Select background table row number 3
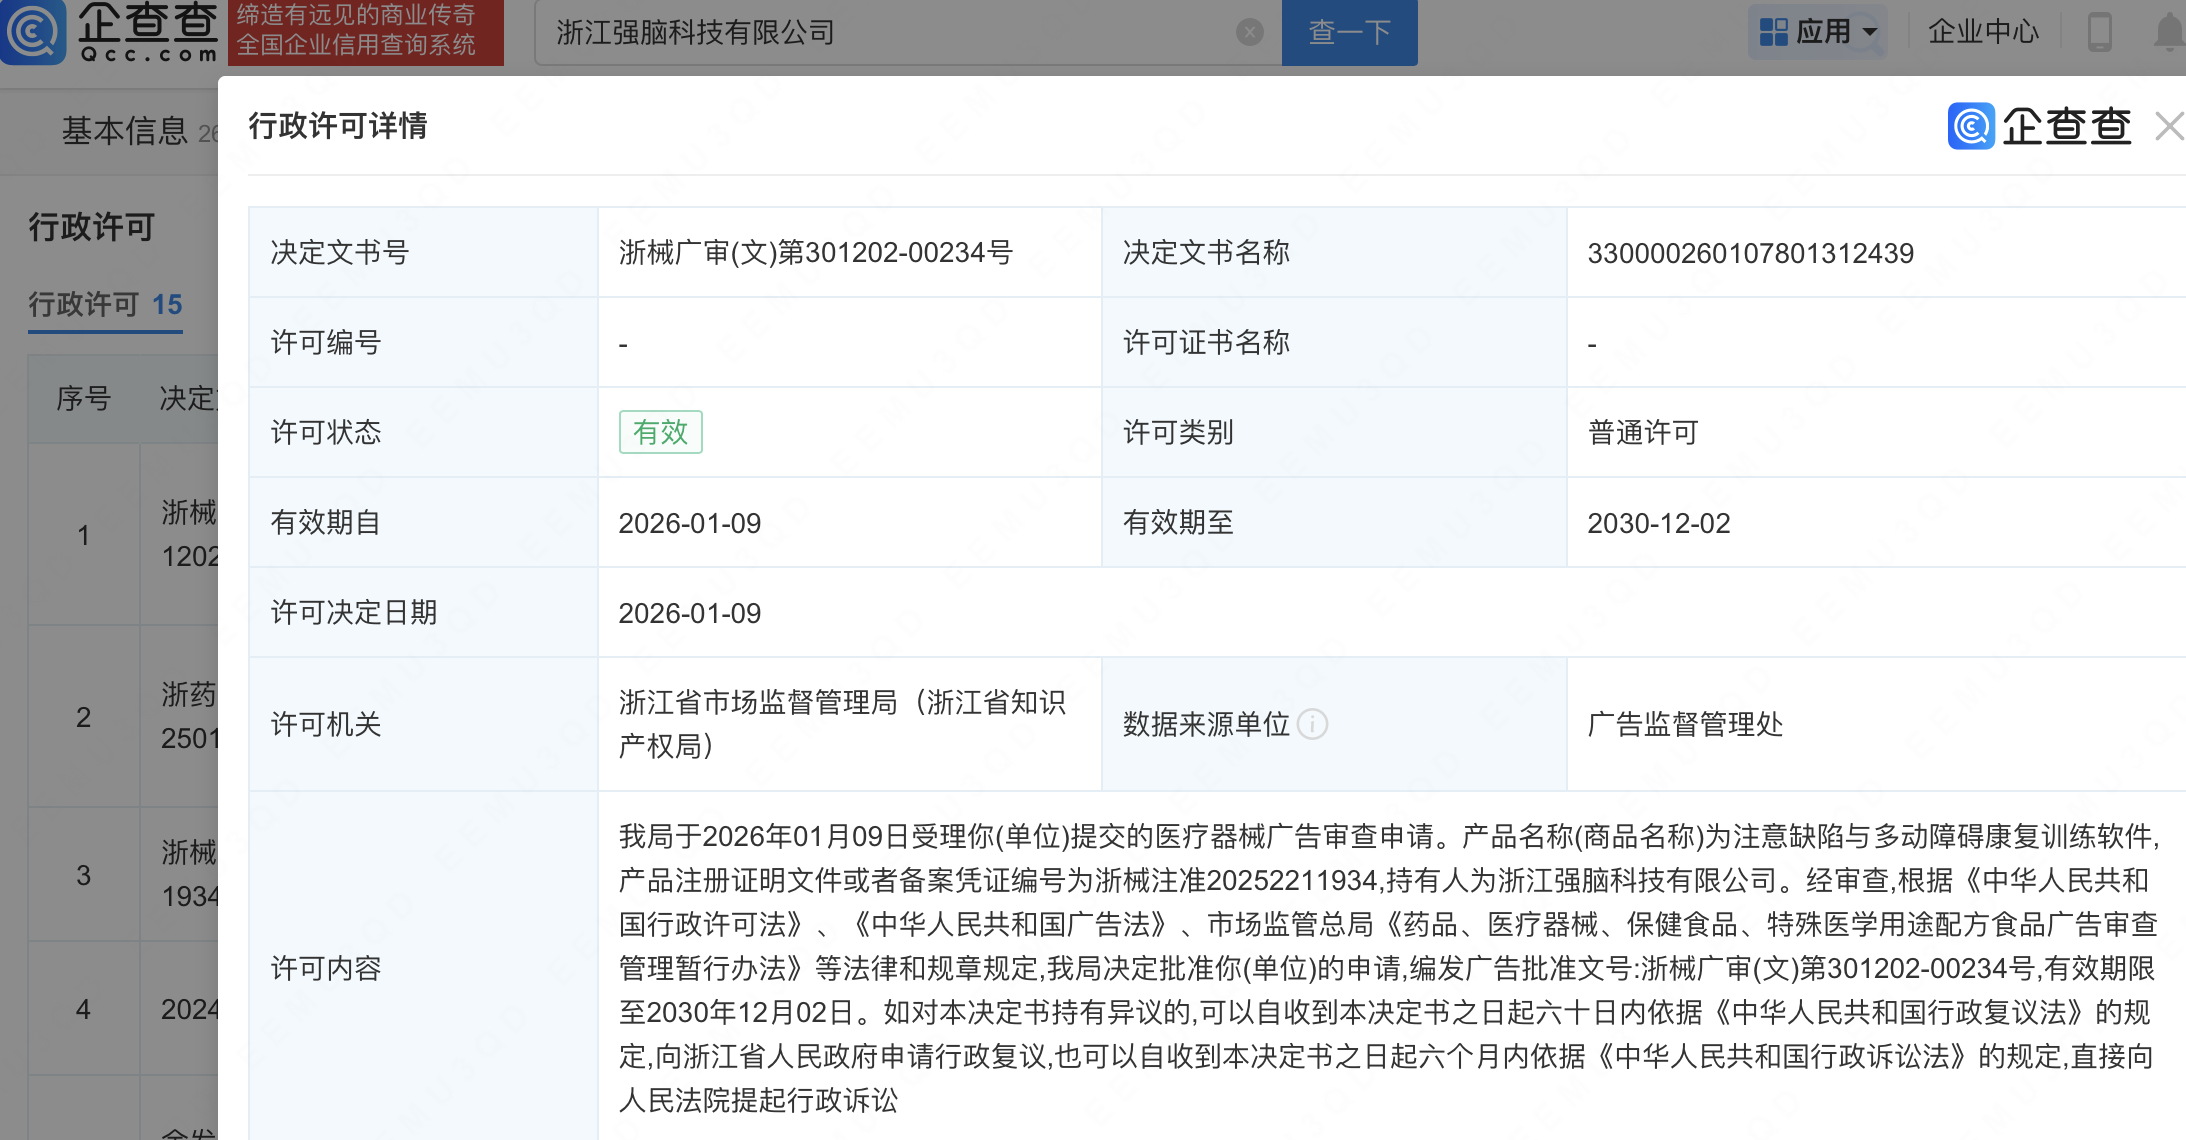The image size is (2186, 1140). (x=84, y=875)
